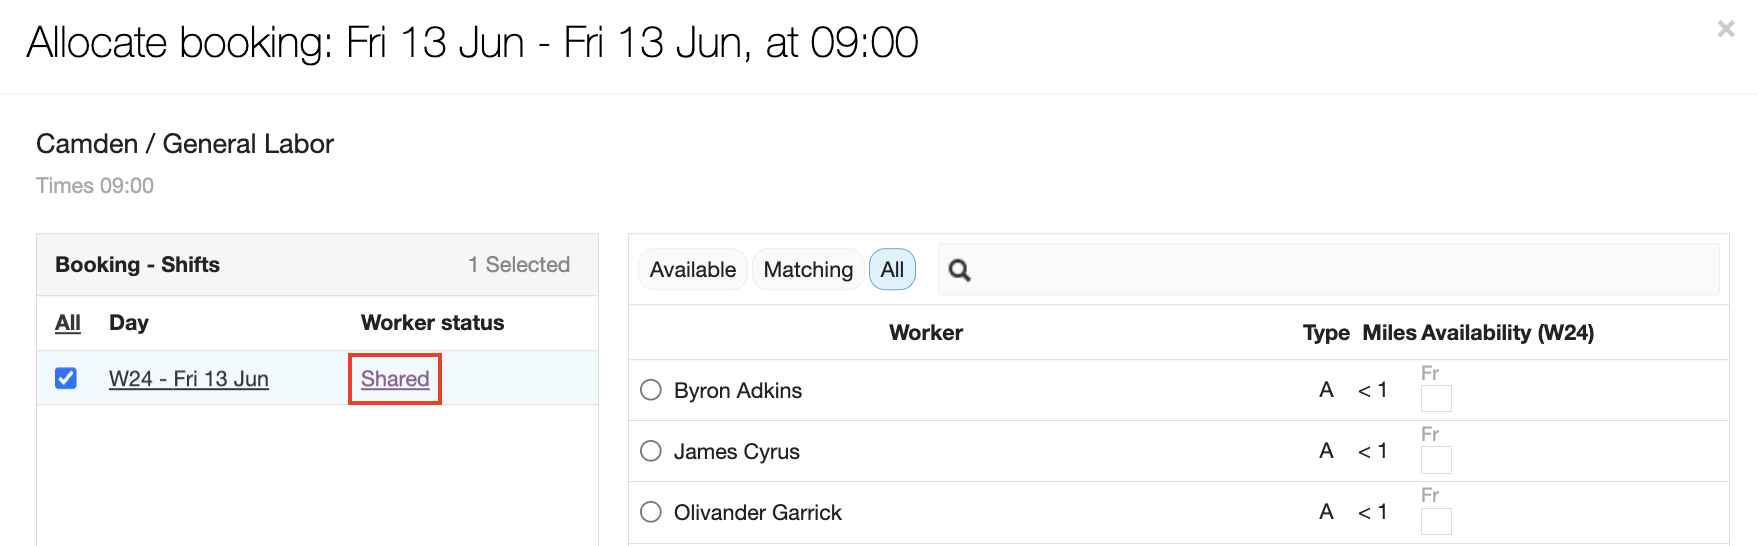Choose Olivander Garrick radio button
1758x546 pixels.
pos(651,512)
